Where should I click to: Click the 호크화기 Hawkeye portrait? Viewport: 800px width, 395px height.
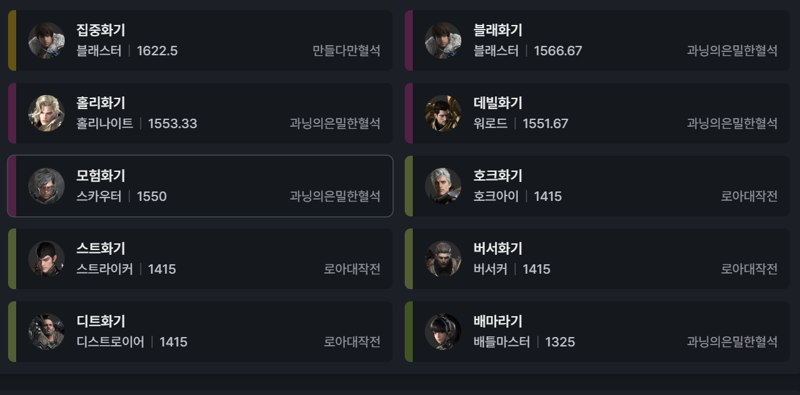(443, 186)
